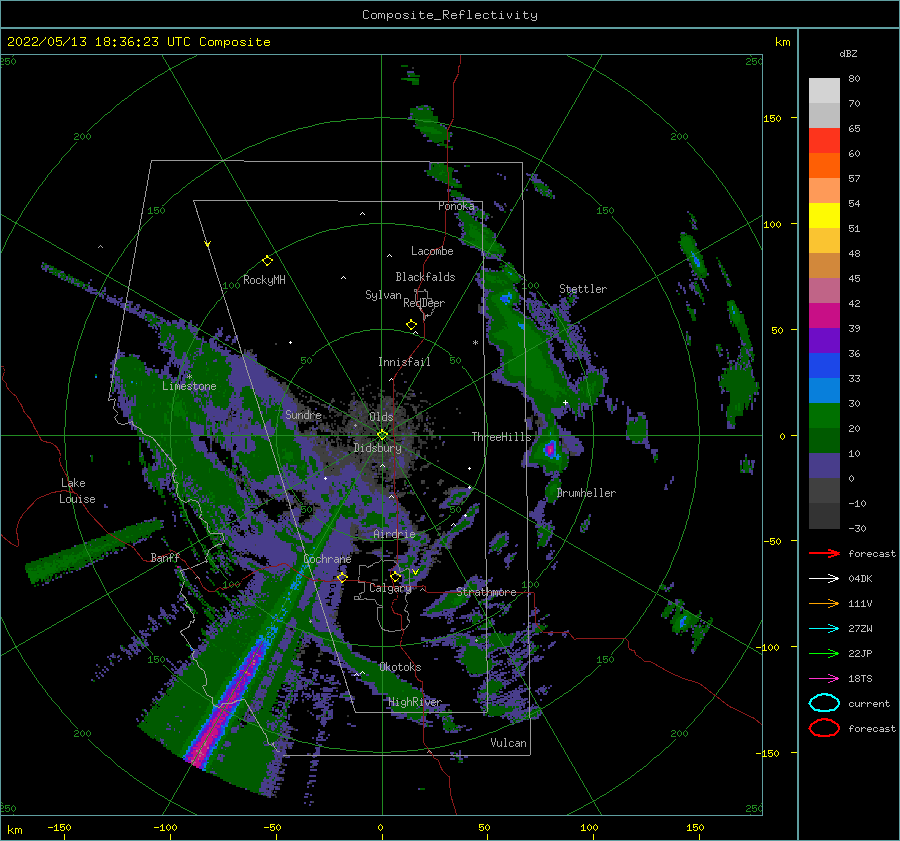Image resolution: width=900 pixels, height=841 pixels.
Task: Click the magenta storm core near Drumheller
Action: 550,449
